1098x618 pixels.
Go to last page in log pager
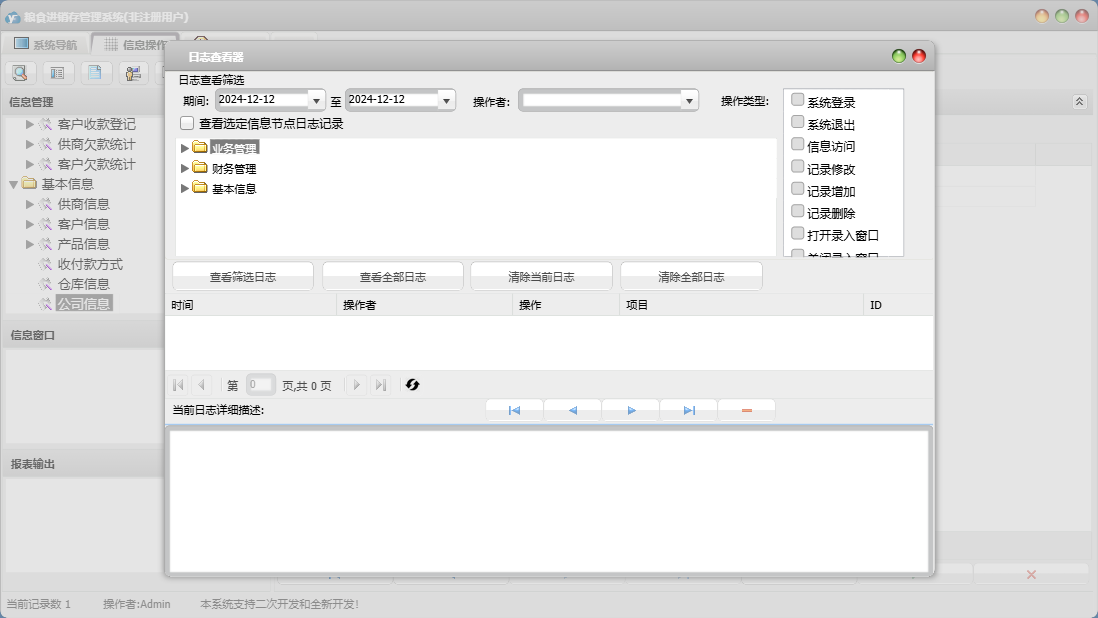coord(380,385)
